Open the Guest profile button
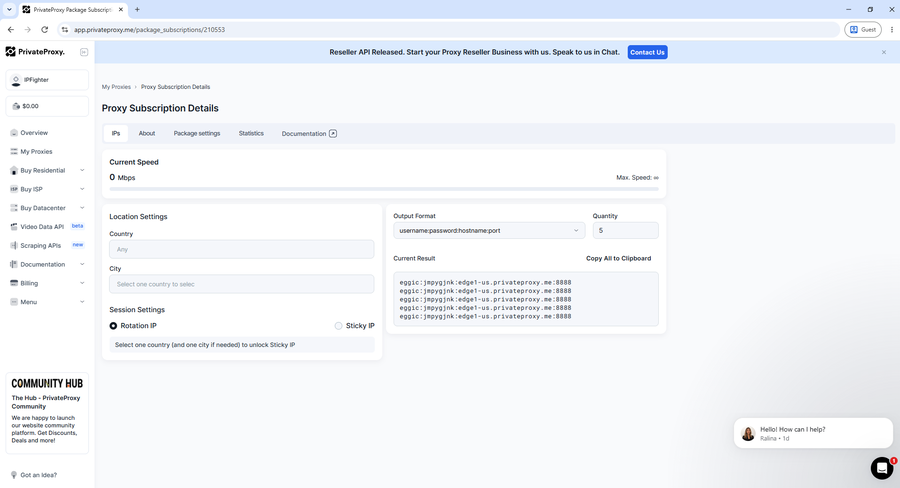Image resolution: width=900 pixels, height=488 pixels. (863, 29)
